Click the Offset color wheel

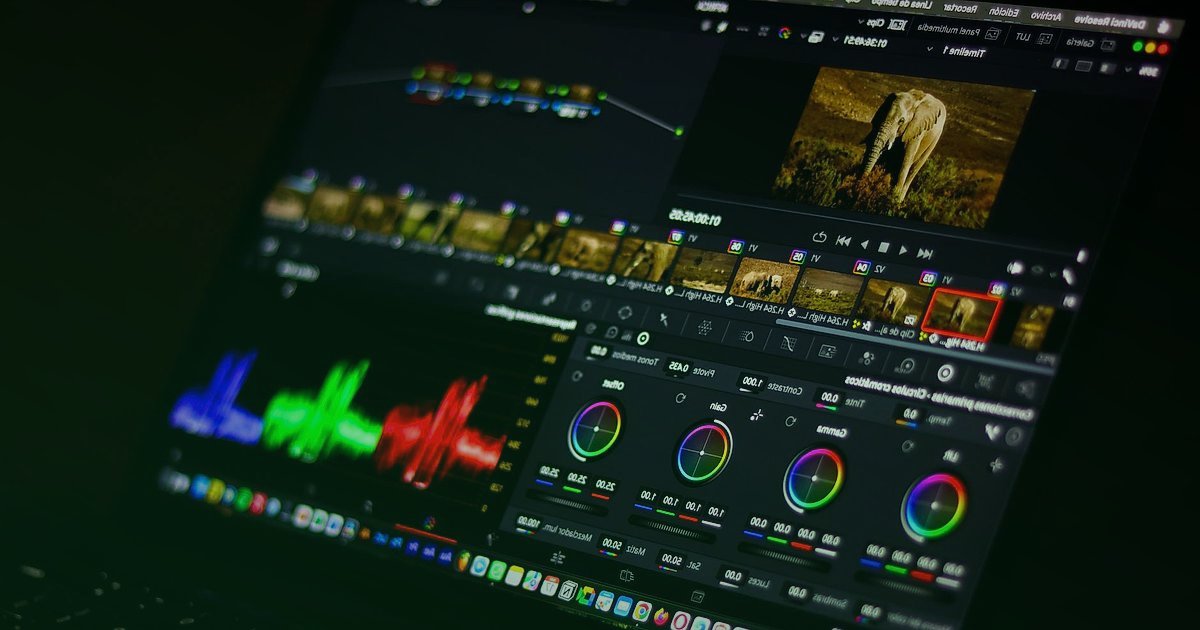pos(596,428)
